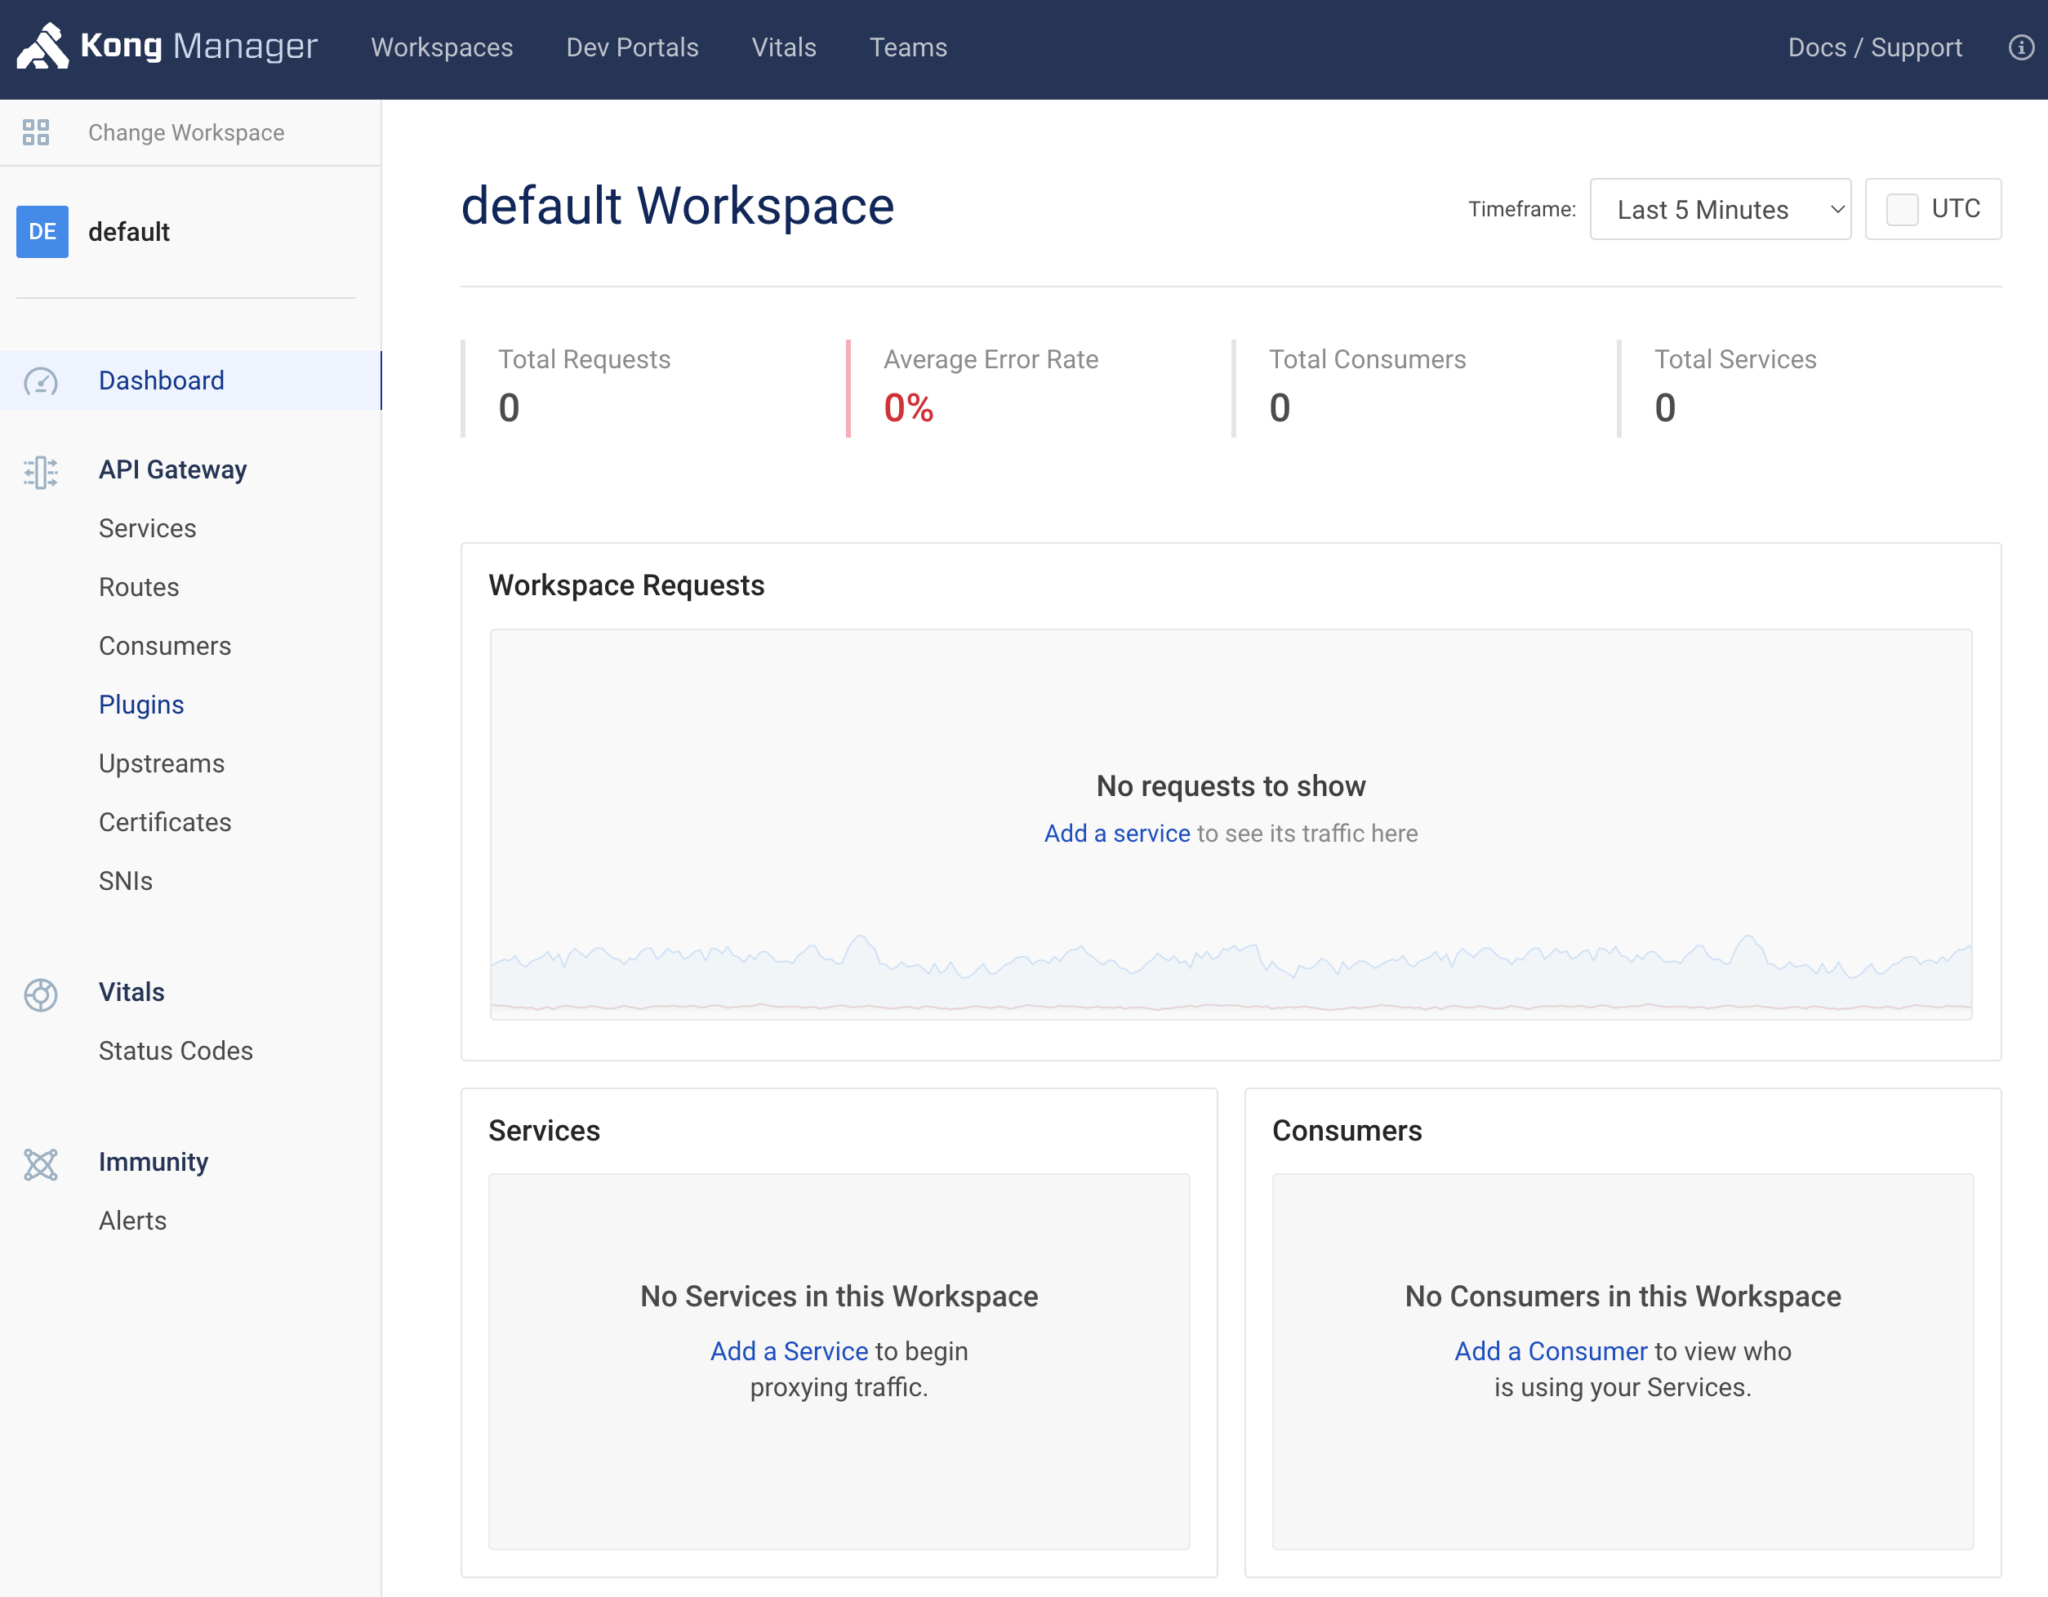Open the Last 5 Minutes timeframe dropdown
The width and height of the screenshot is (2048, 1597).
[x=1719, y=209]
